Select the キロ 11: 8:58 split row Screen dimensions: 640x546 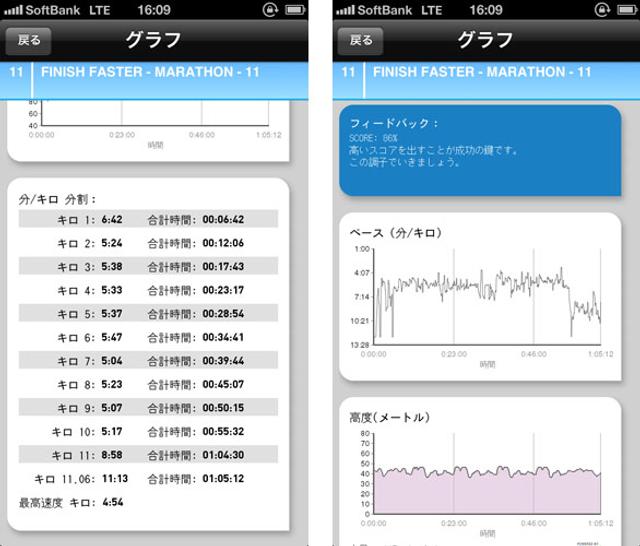coord(148,455)
